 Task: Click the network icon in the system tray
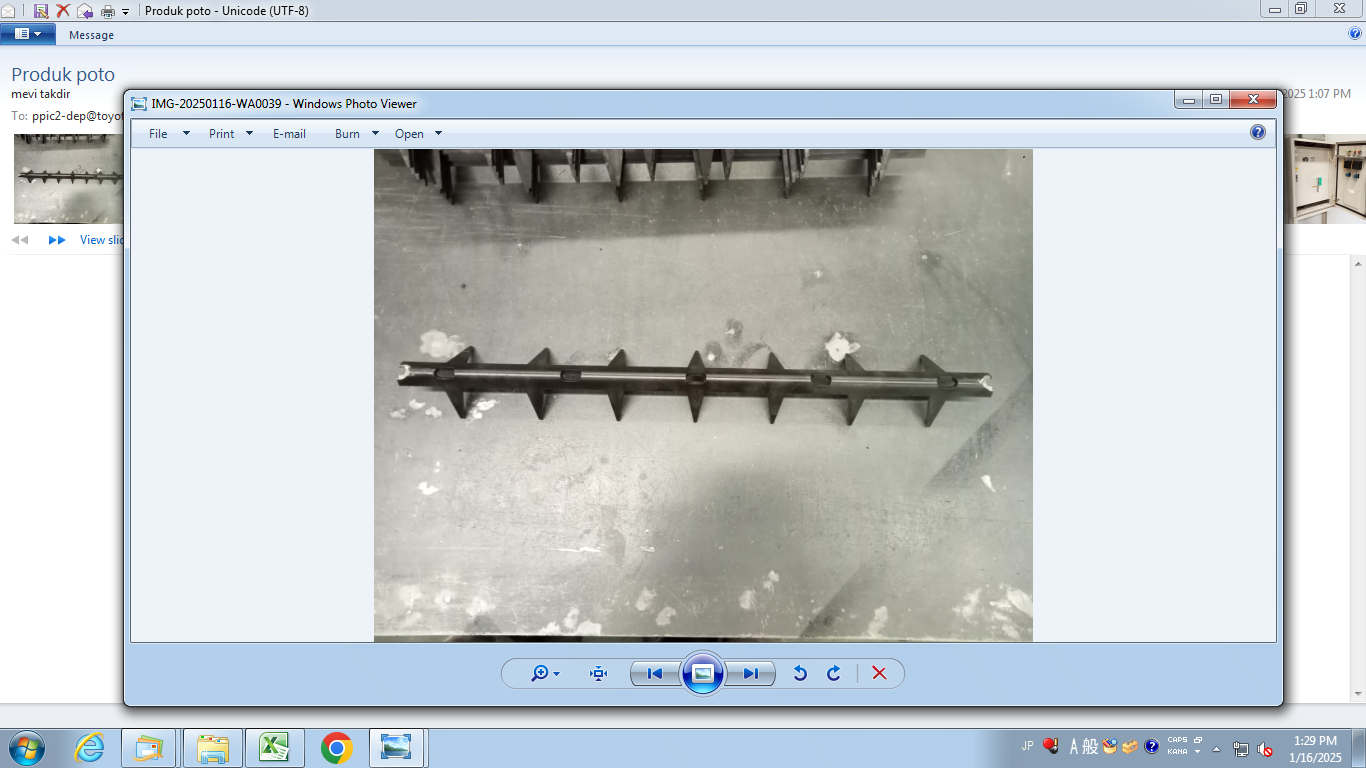pos(1241,748)
